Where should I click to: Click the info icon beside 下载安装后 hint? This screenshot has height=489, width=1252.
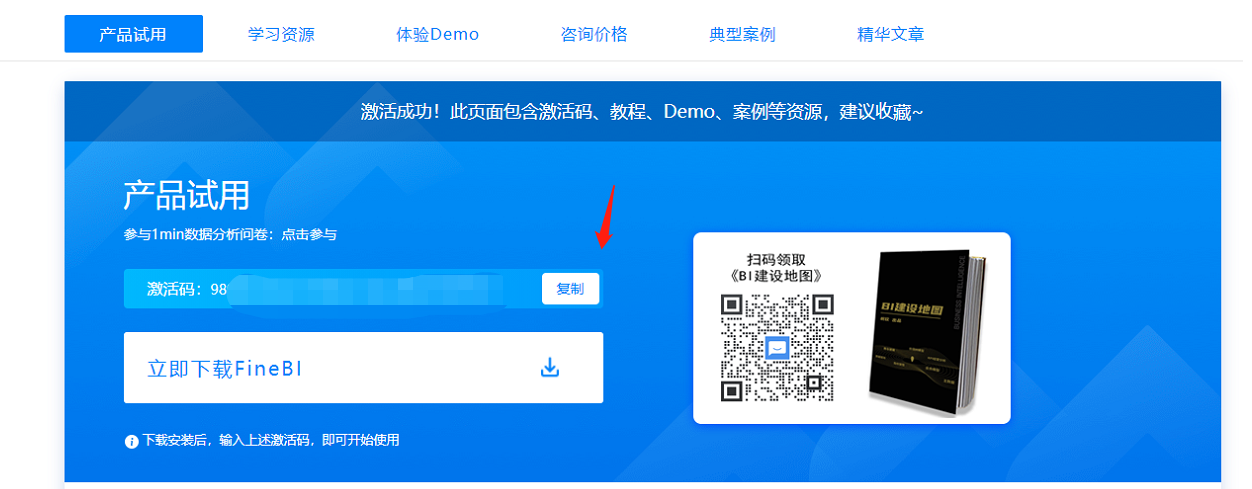point(132,441)
